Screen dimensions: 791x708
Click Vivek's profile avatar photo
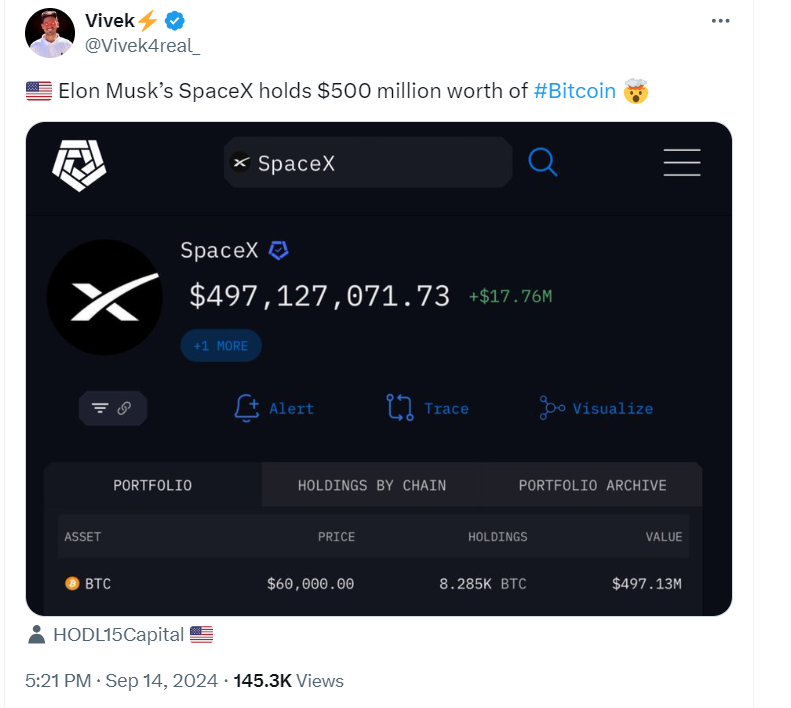point(50,34)
